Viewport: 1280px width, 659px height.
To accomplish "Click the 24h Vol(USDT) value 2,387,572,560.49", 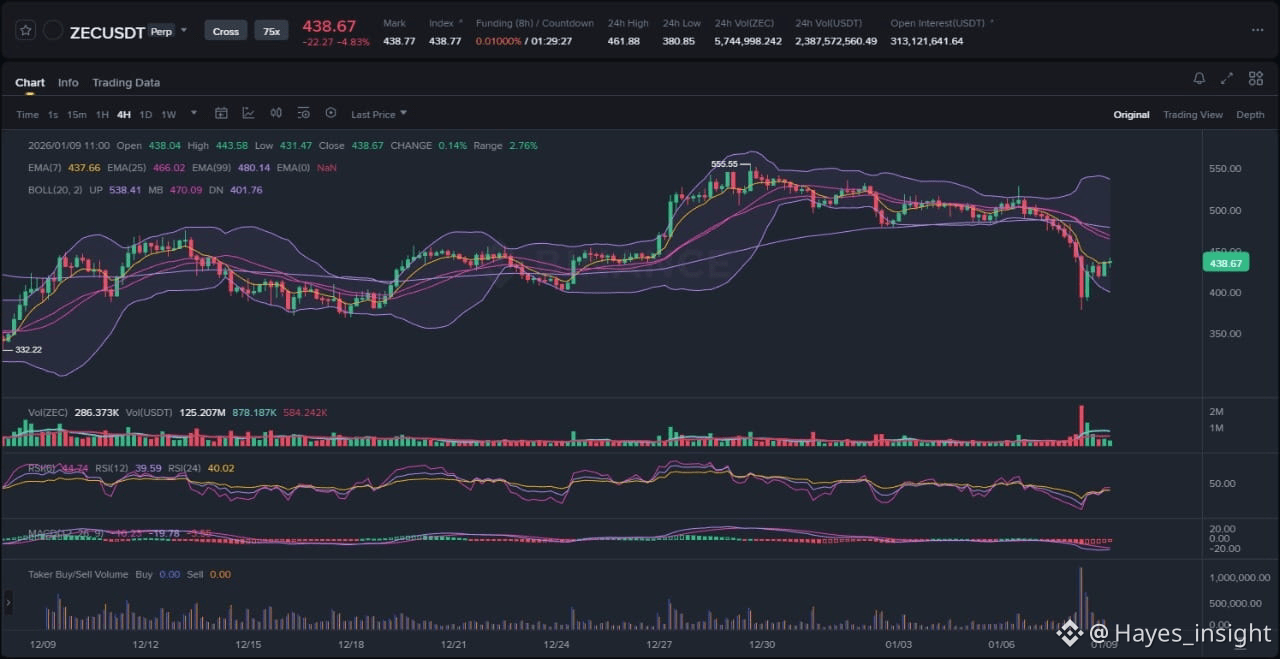I will click(836, 41).
